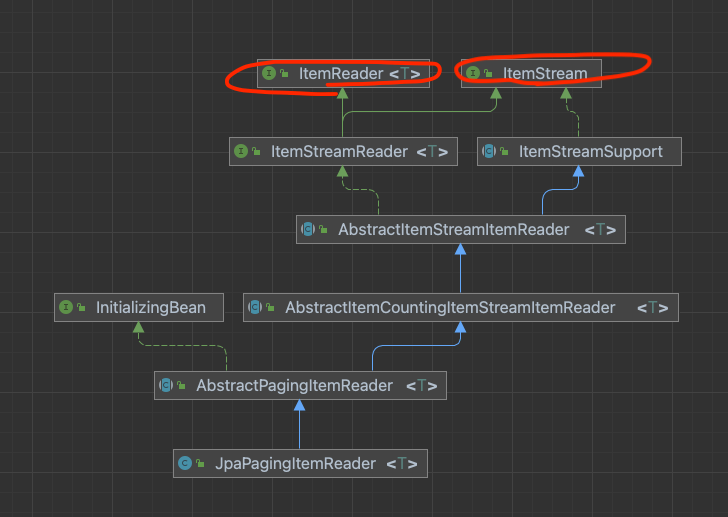This screenshot has height=517, width=728.
Task: Click the class icon on JpaPagingItemReader
Action: click(x=185, y=463)
